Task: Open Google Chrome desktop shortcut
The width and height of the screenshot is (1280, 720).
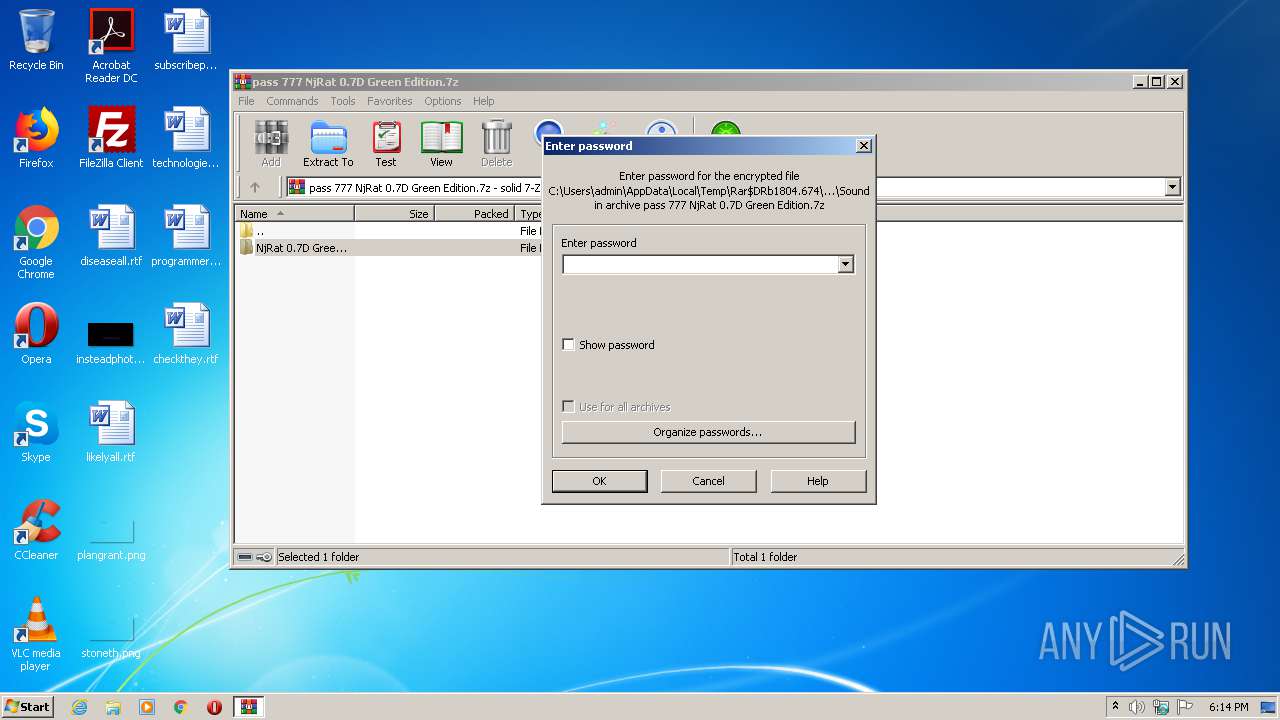Action: pyautogui.click(x=36, y=242)
